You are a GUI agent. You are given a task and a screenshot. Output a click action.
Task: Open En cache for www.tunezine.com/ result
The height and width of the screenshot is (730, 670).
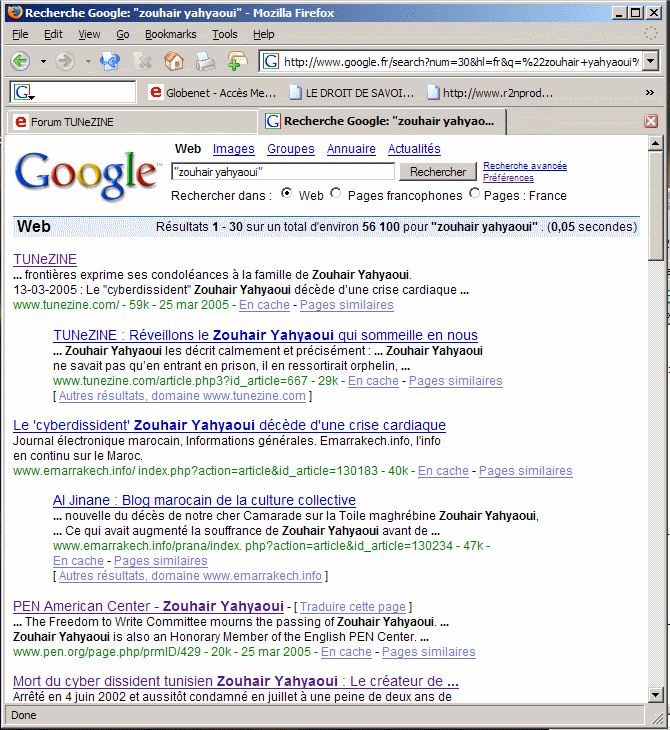tap(264, 305)
